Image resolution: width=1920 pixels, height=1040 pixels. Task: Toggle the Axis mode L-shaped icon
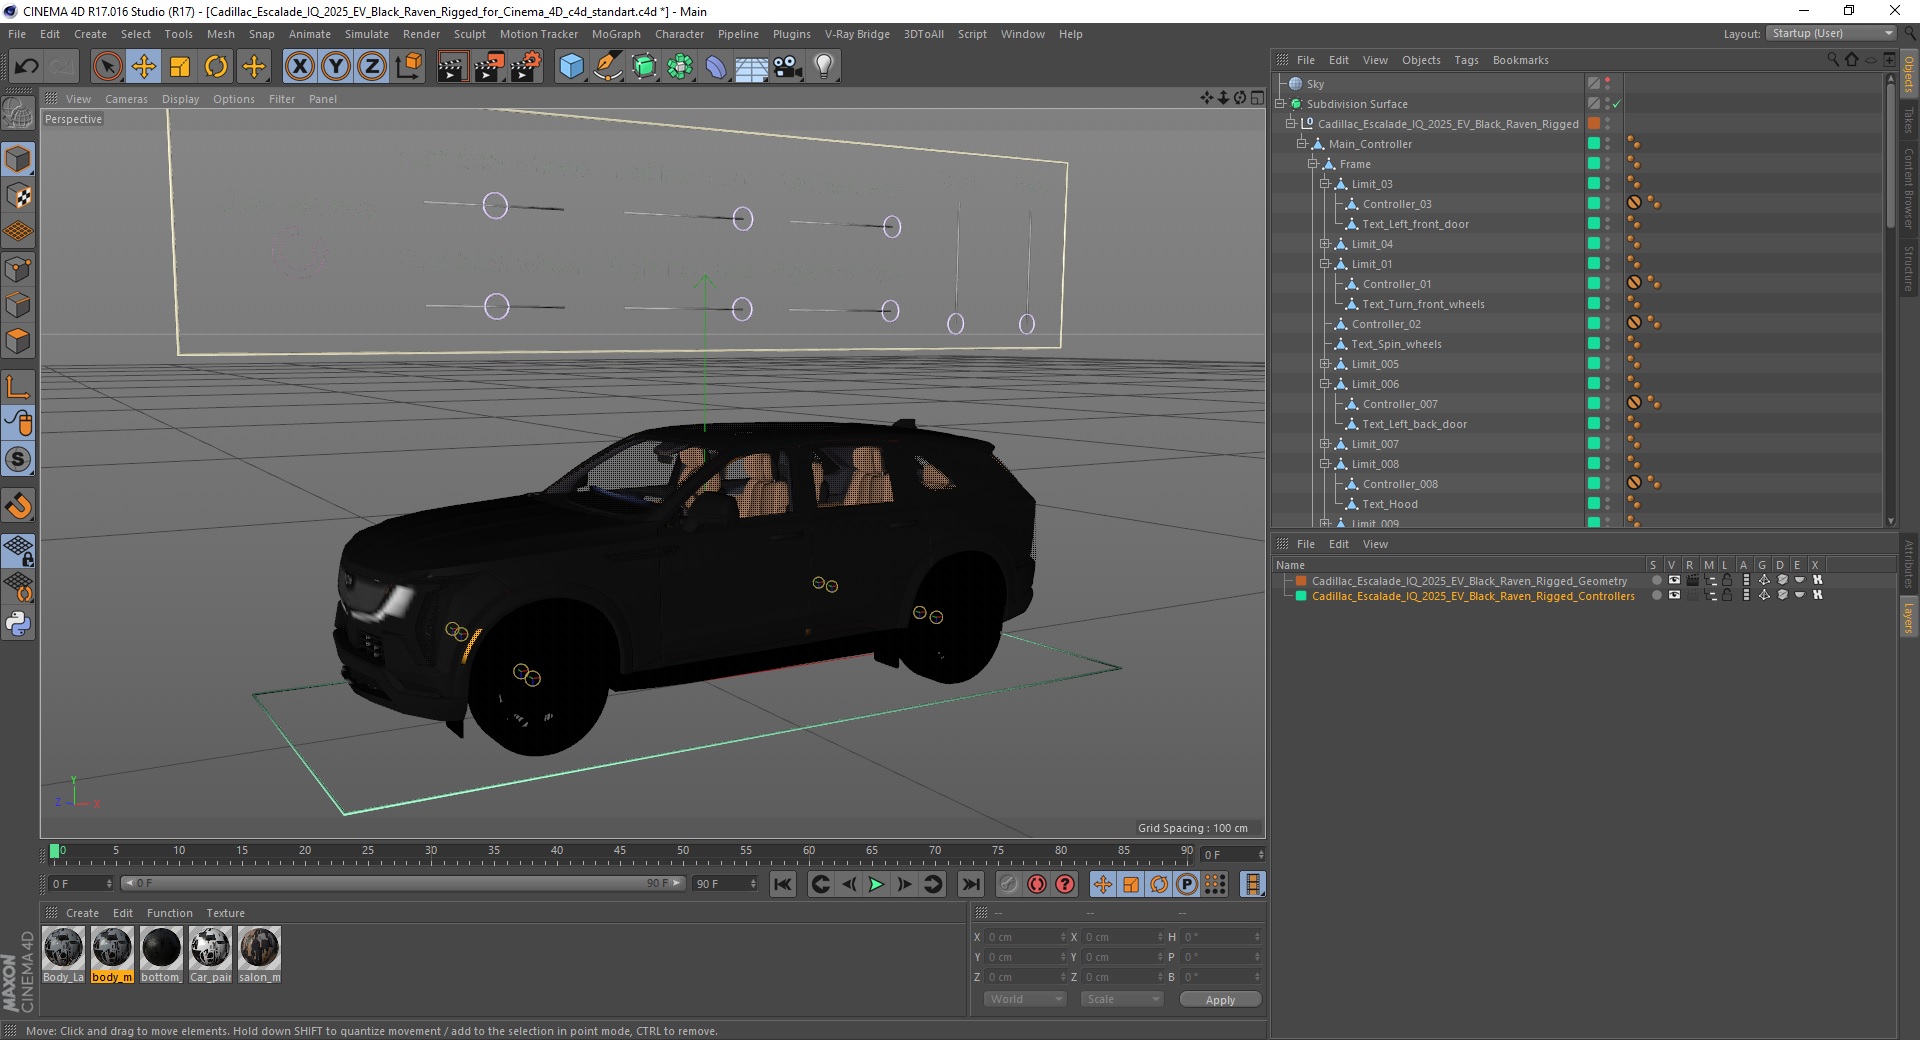(18, 386)
